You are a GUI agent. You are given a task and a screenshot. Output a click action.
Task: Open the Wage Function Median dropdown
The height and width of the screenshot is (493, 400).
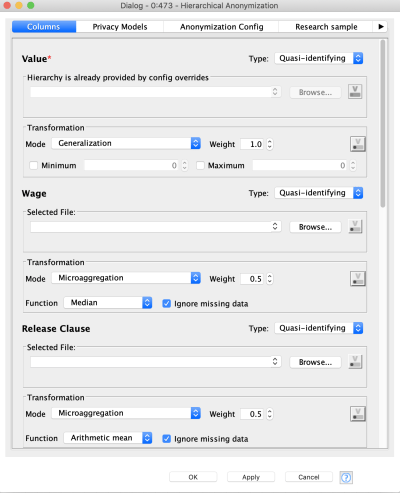coord(108,303)
